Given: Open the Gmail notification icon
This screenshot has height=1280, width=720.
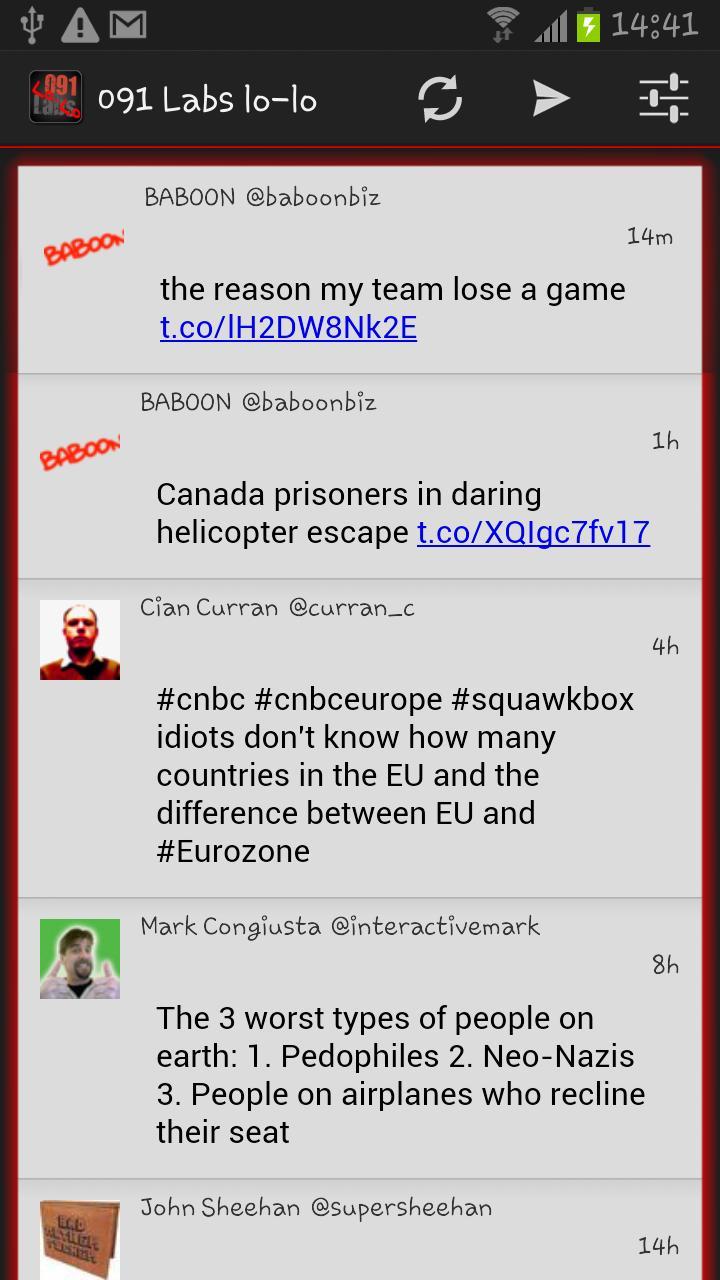Looking at the screenshot, I should point(128,25).
